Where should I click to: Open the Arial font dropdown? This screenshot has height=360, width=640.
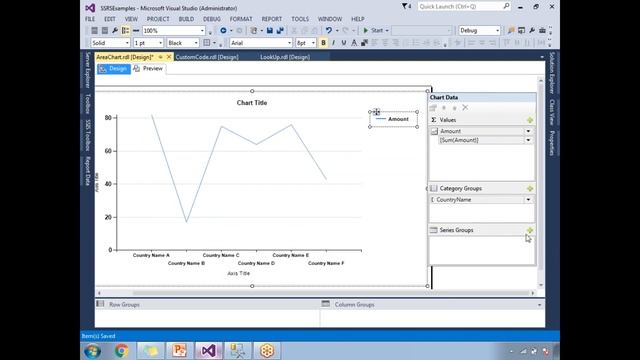[289, 43]
